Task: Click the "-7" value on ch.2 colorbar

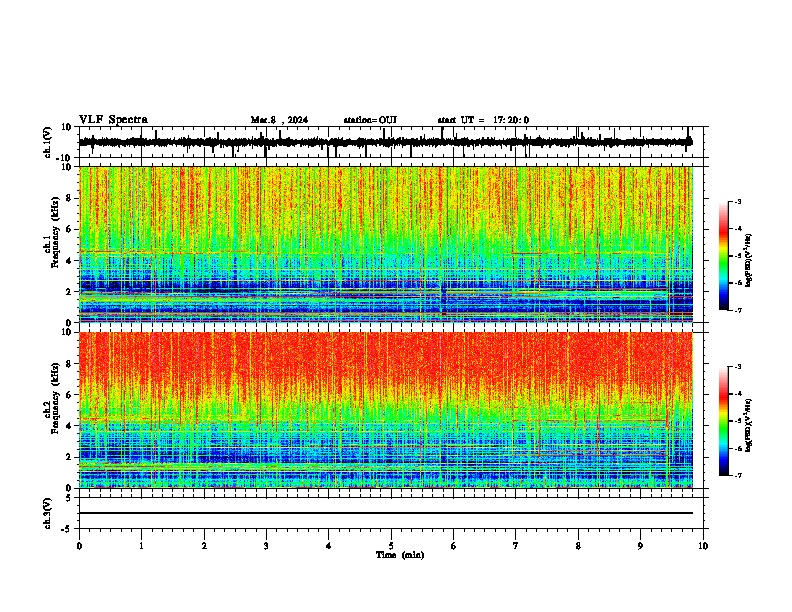Action: 737,475
